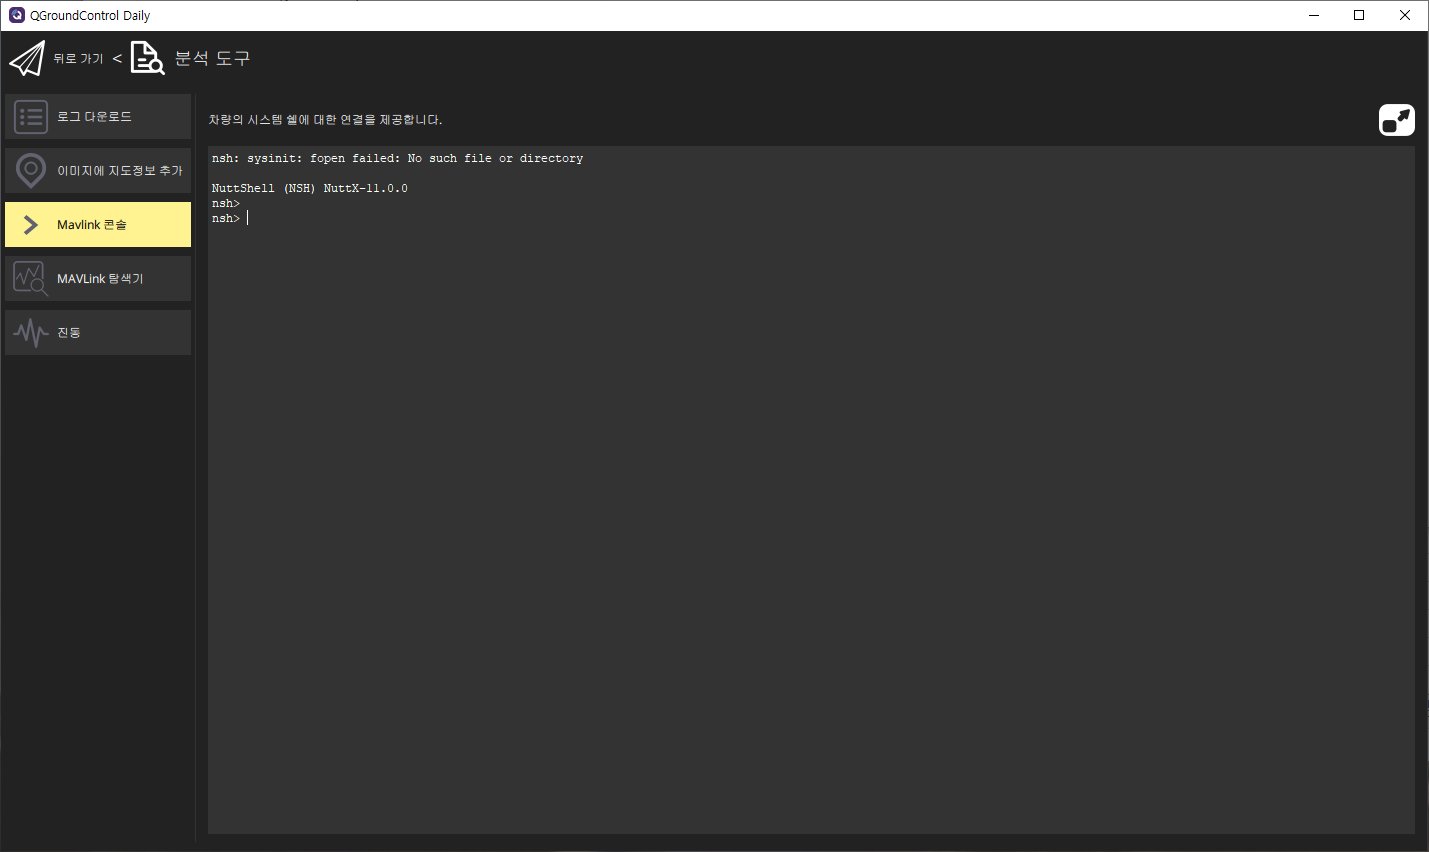Click the Mavlink console chevron icon
This screenshot has height=852, width=1429.
click(31, 225)
